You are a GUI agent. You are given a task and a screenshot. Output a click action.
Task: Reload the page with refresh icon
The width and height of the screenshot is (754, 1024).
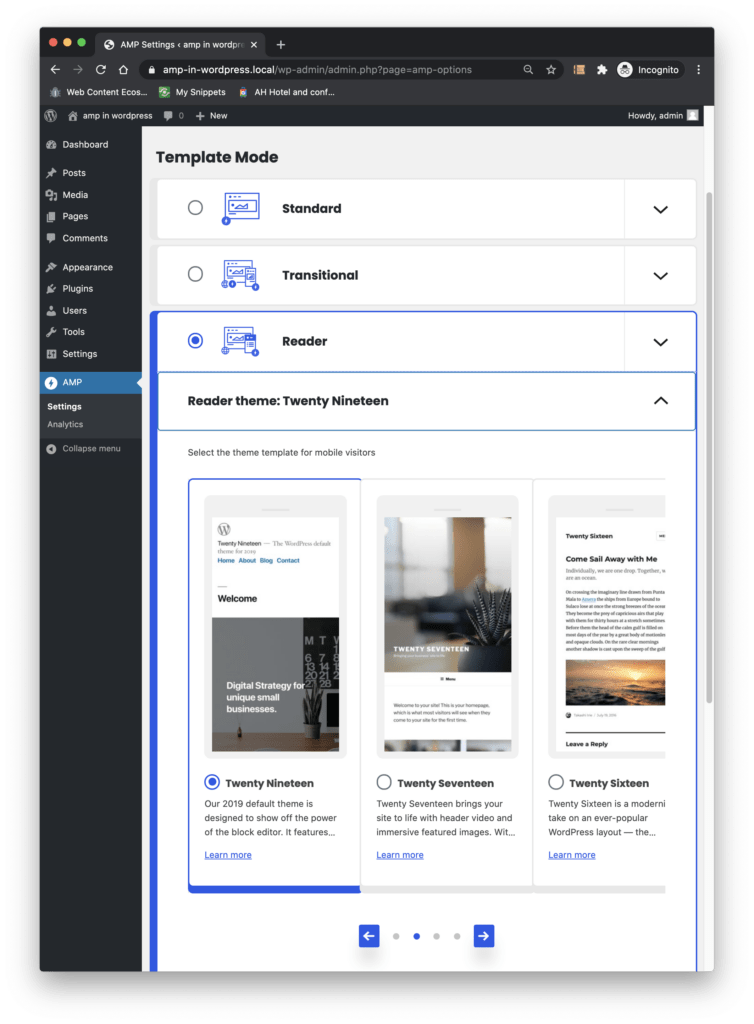coord(101,70)
